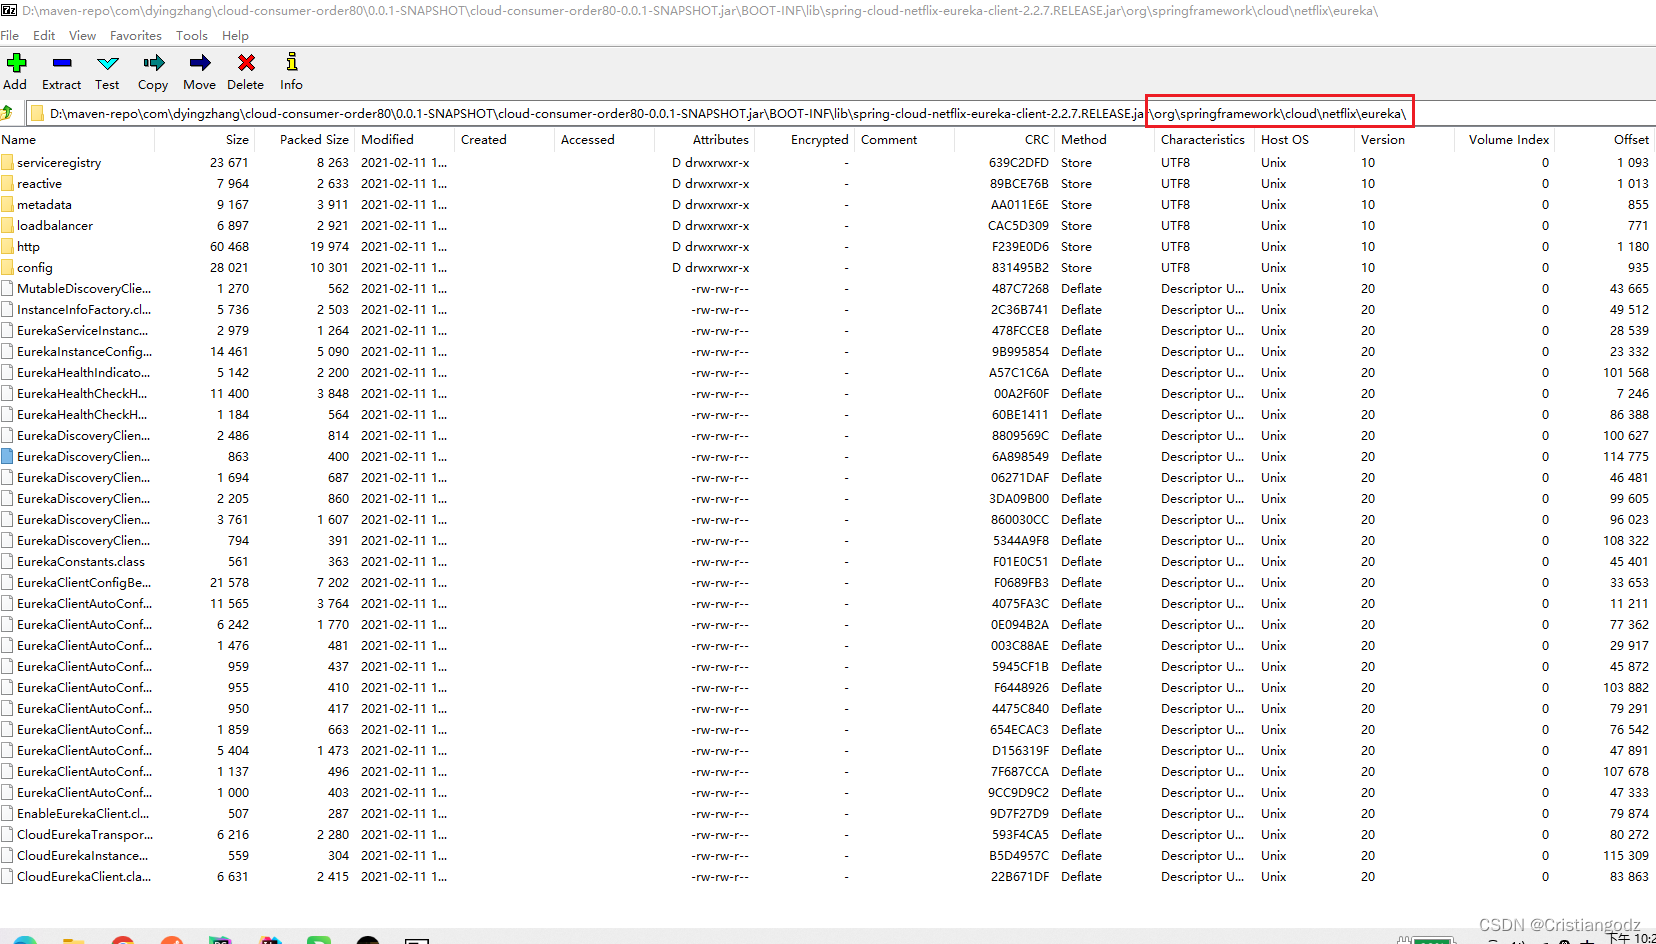Open the Help menu
Viewport: 1656px width, 944px height.
point(235,36)
